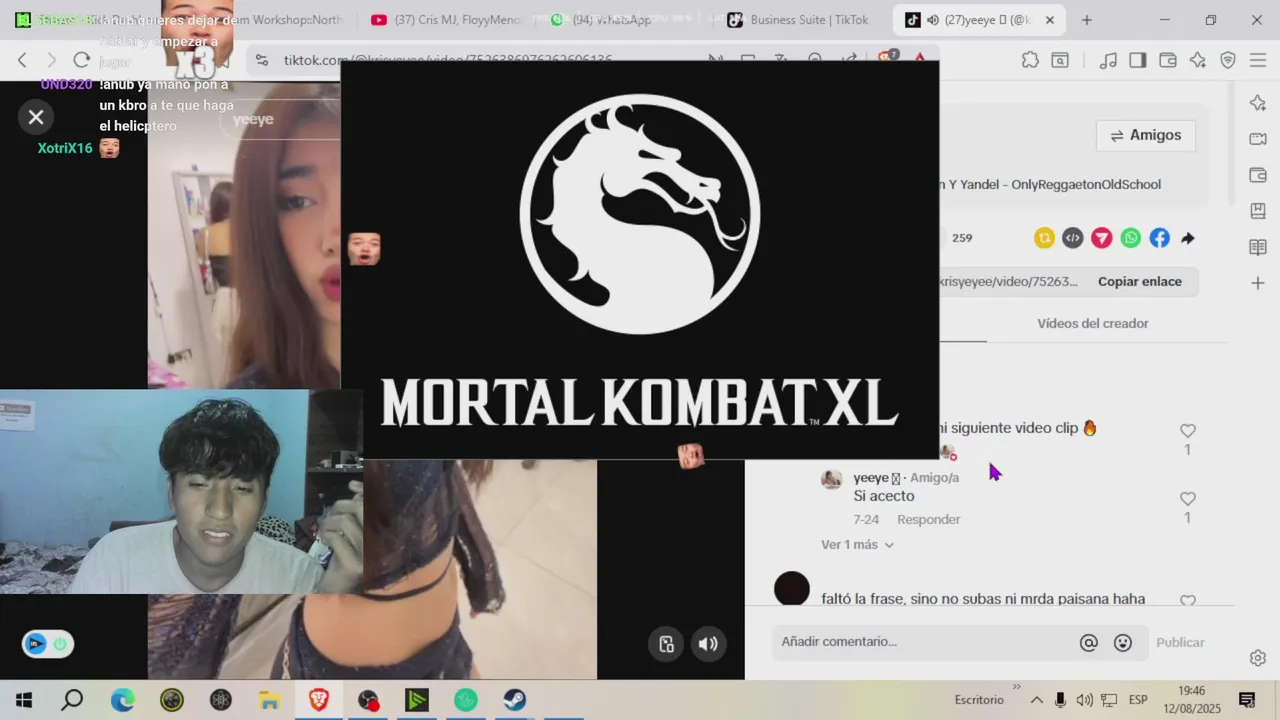The image size is (1280, 720).
Task: Open the Brave Wallet toolbar icon
Action: coord(1167,60)
